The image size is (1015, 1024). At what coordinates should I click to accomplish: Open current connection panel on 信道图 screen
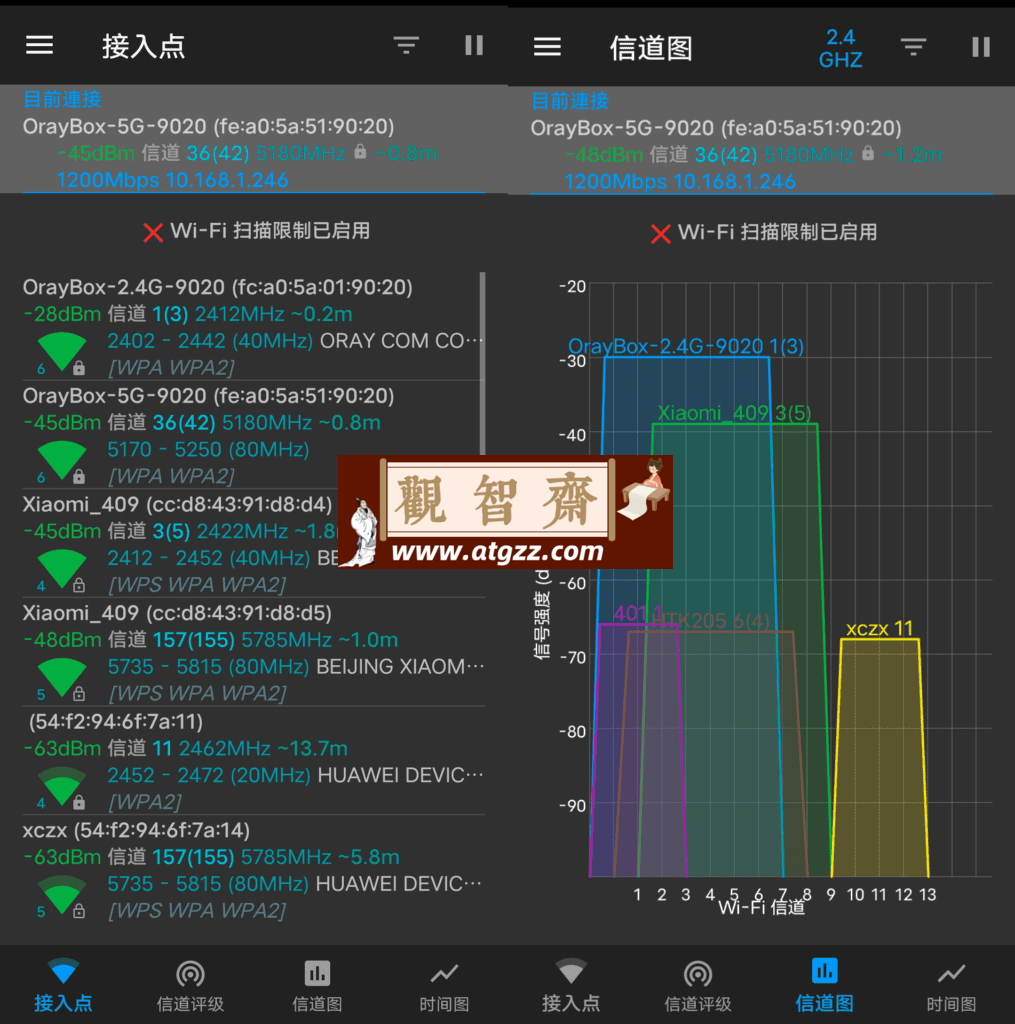pyautogui.click(x=761, y=140)
